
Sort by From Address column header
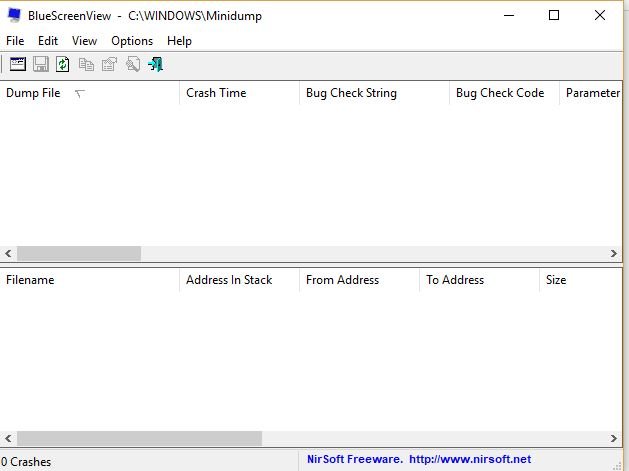tap(359, 280)
